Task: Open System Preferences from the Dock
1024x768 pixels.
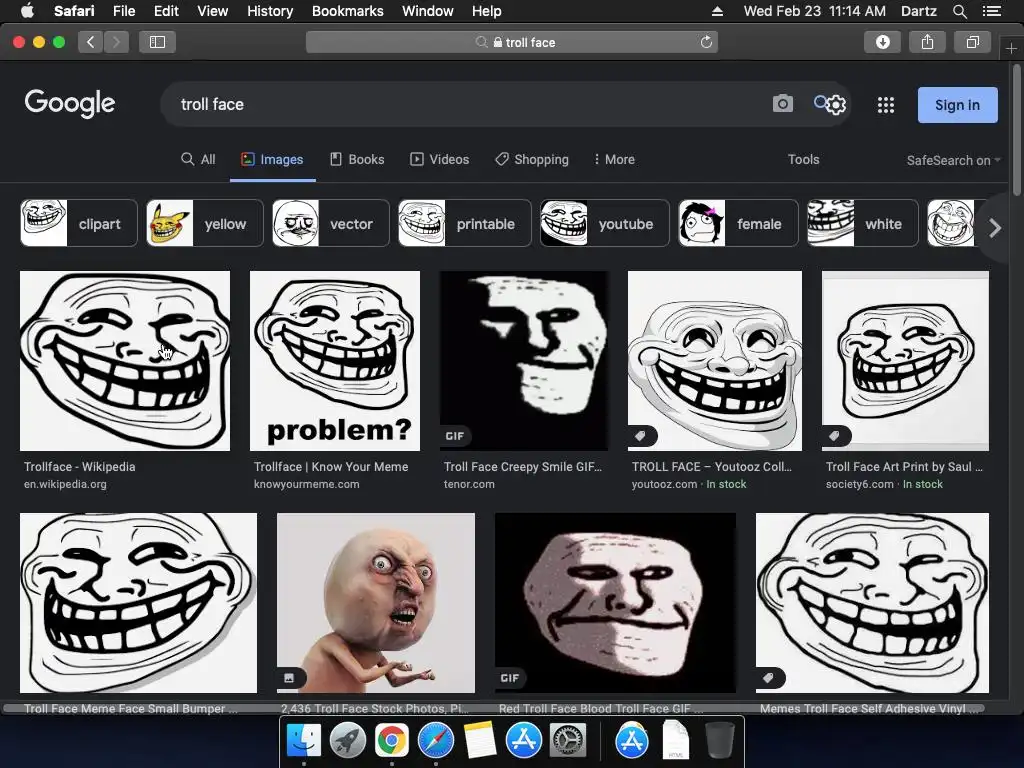Action: [x=568, y=740]
